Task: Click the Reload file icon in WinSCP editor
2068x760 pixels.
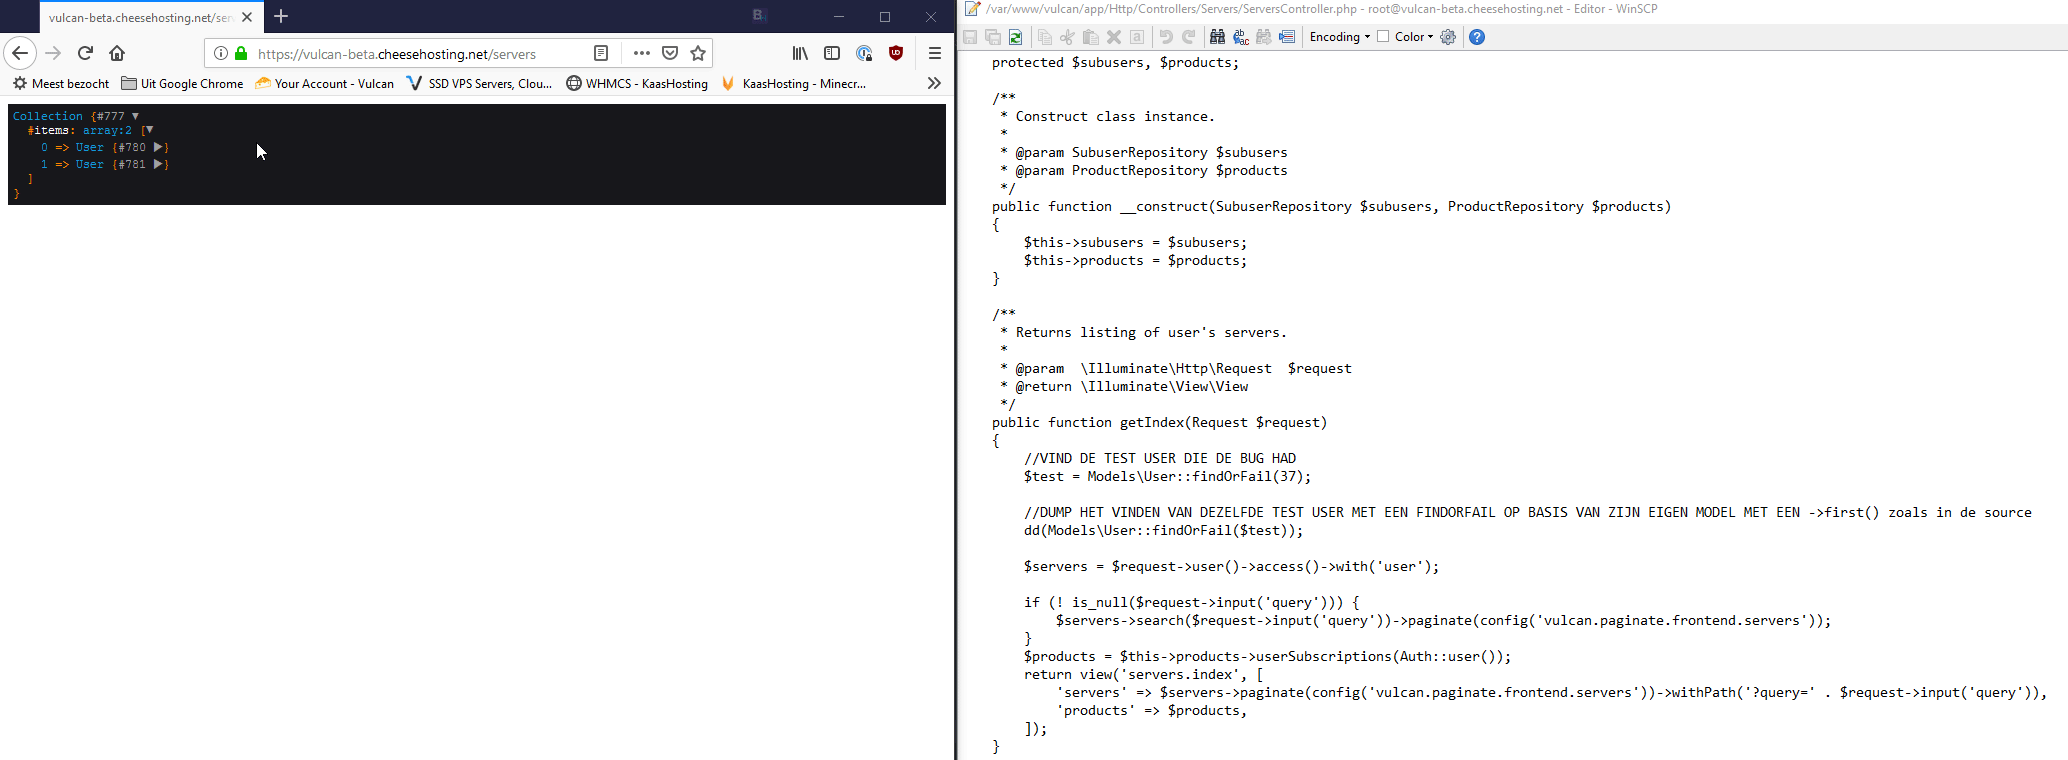Action: [1015, 37]
